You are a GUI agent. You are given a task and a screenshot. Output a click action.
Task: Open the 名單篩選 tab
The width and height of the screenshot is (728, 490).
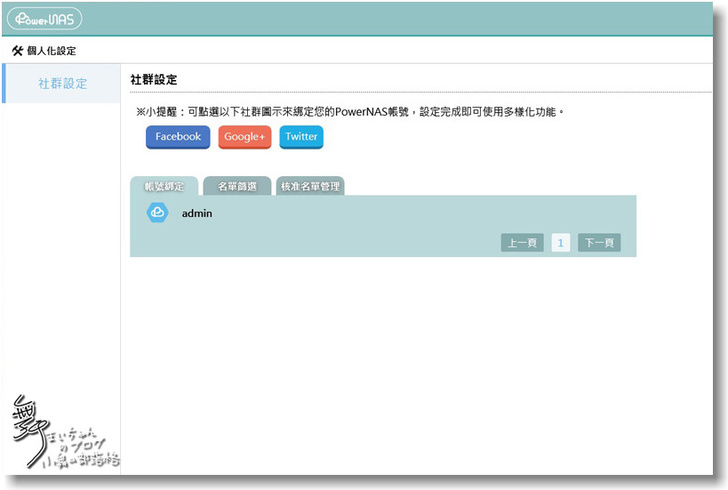236,187
